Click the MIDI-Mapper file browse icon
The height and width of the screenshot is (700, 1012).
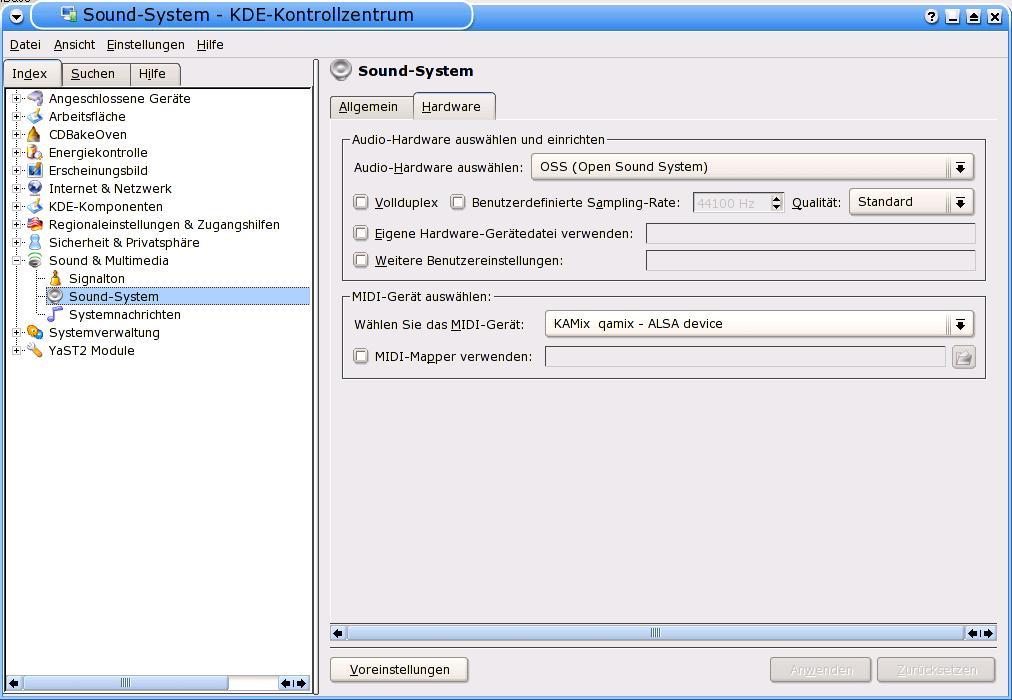click(964, 357)
